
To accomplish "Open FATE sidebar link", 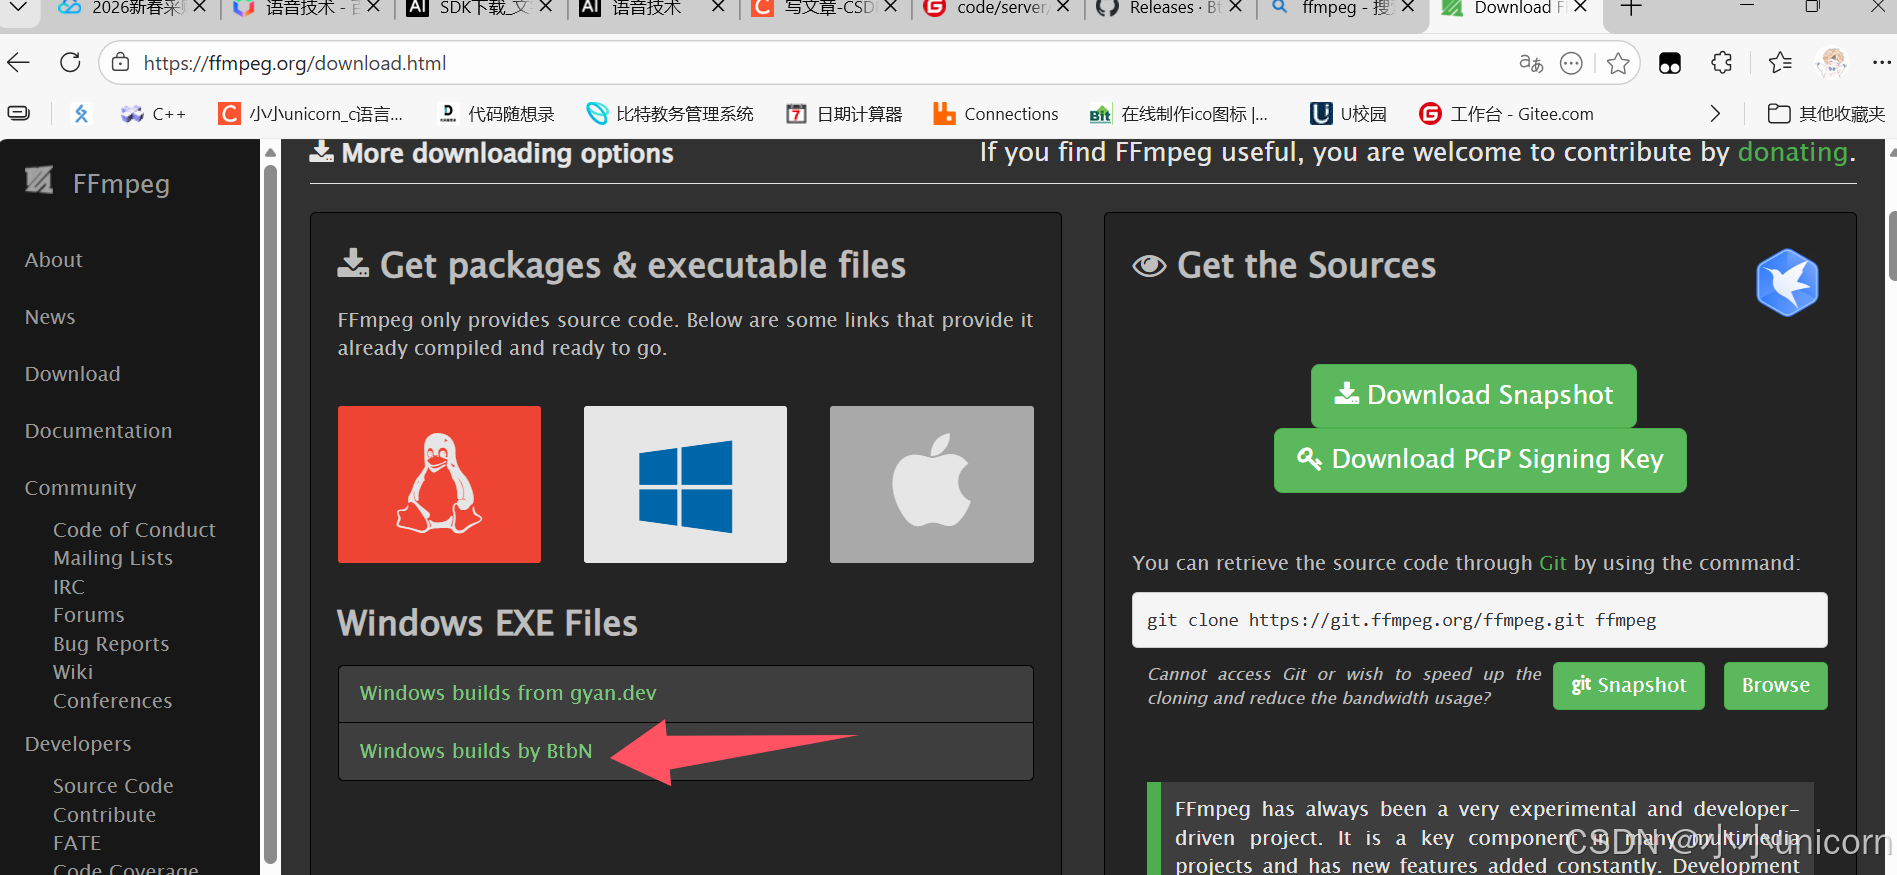I will coord(77,843).
